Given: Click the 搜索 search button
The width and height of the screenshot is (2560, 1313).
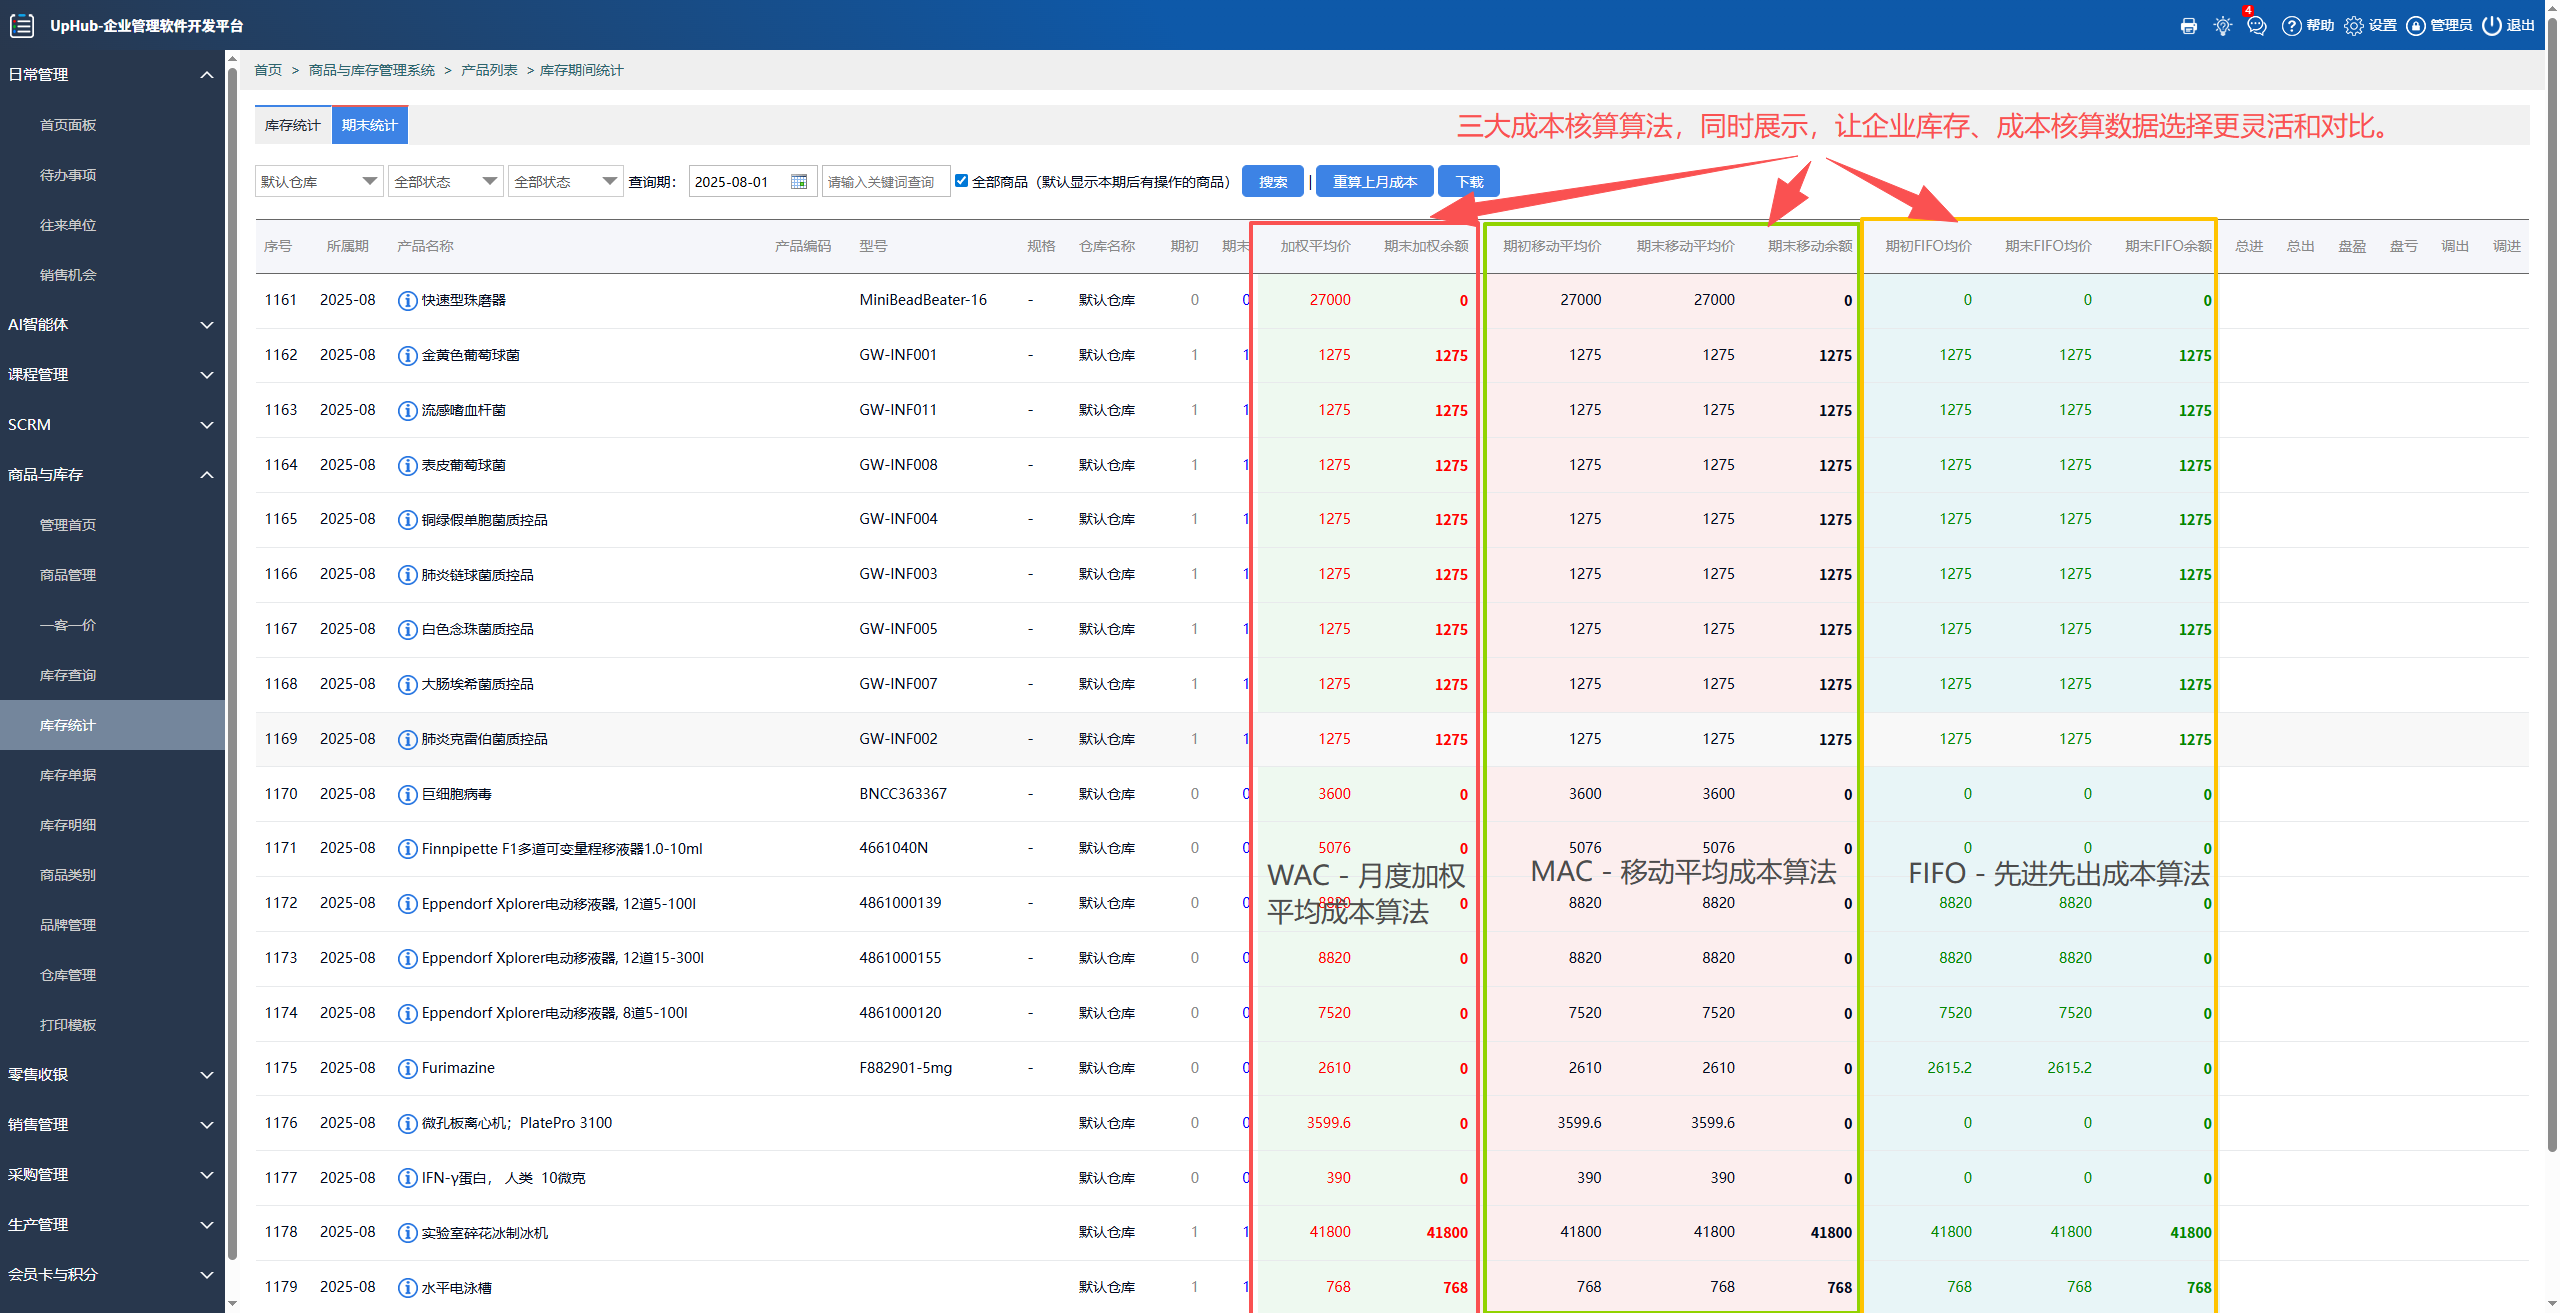Looking at the screenshot, I should pyautogui.click(x=1272, y=182).
